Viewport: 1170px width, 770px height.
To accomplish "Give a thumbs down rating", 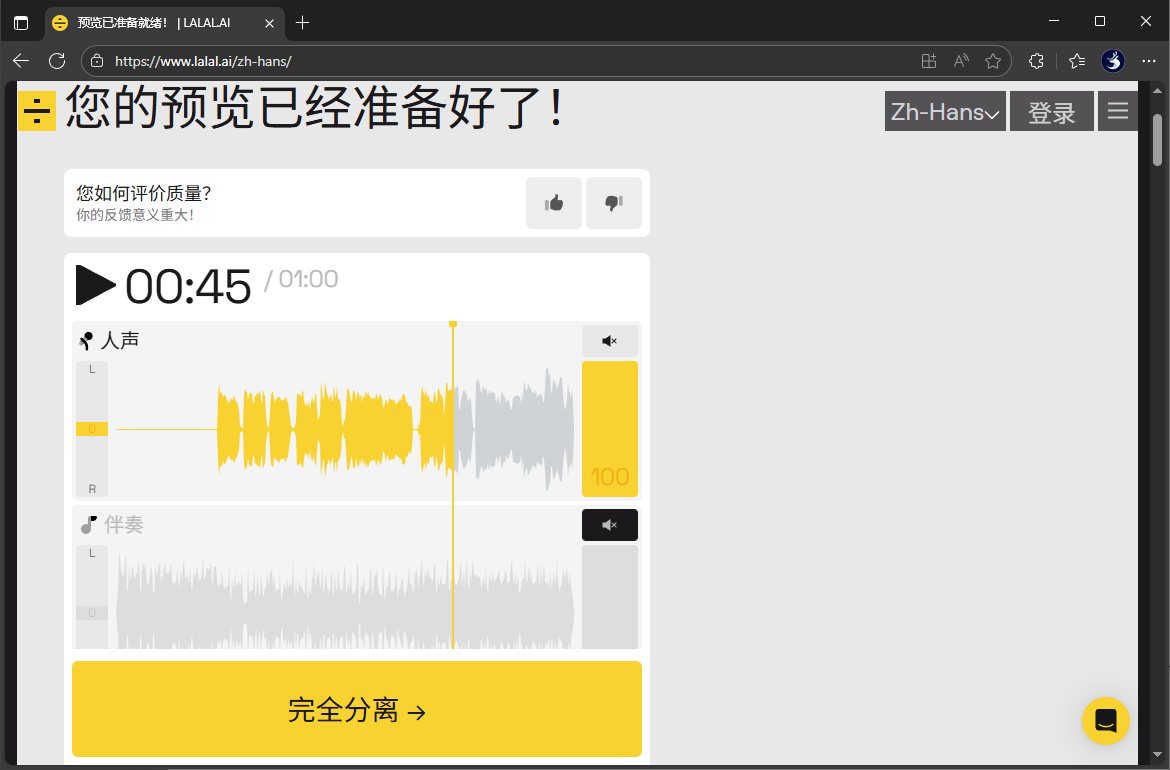I will click(x=613, y=202).
